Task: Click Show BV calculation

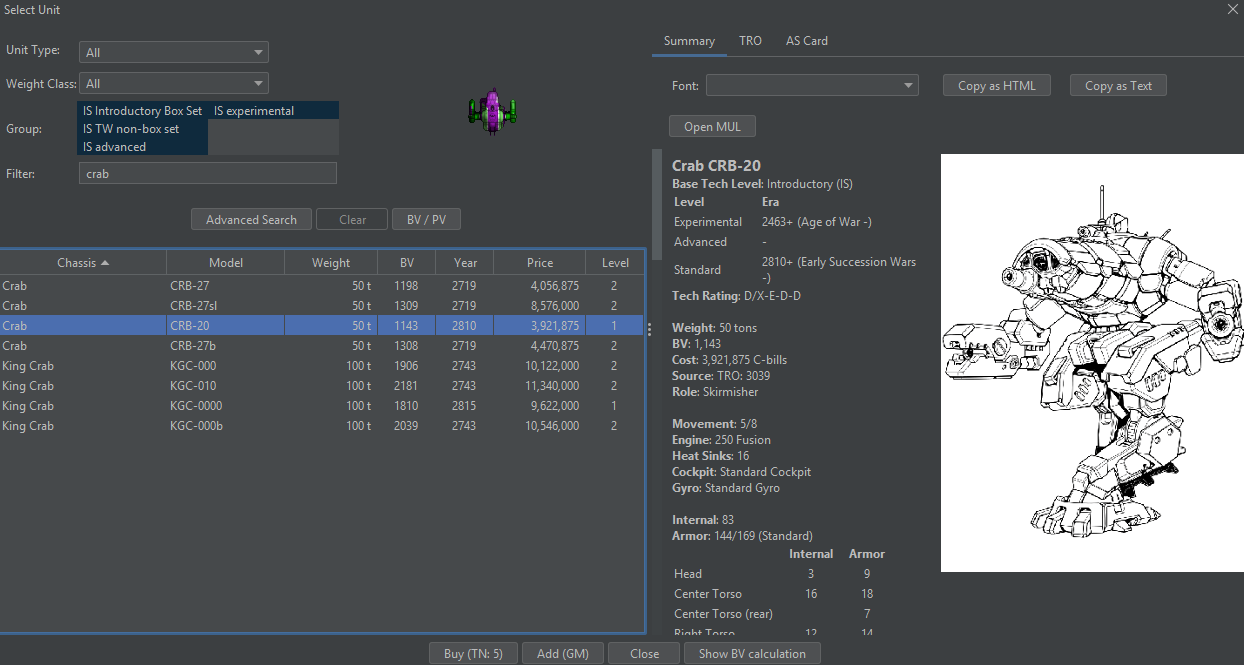Action: (x=752, y=654)
